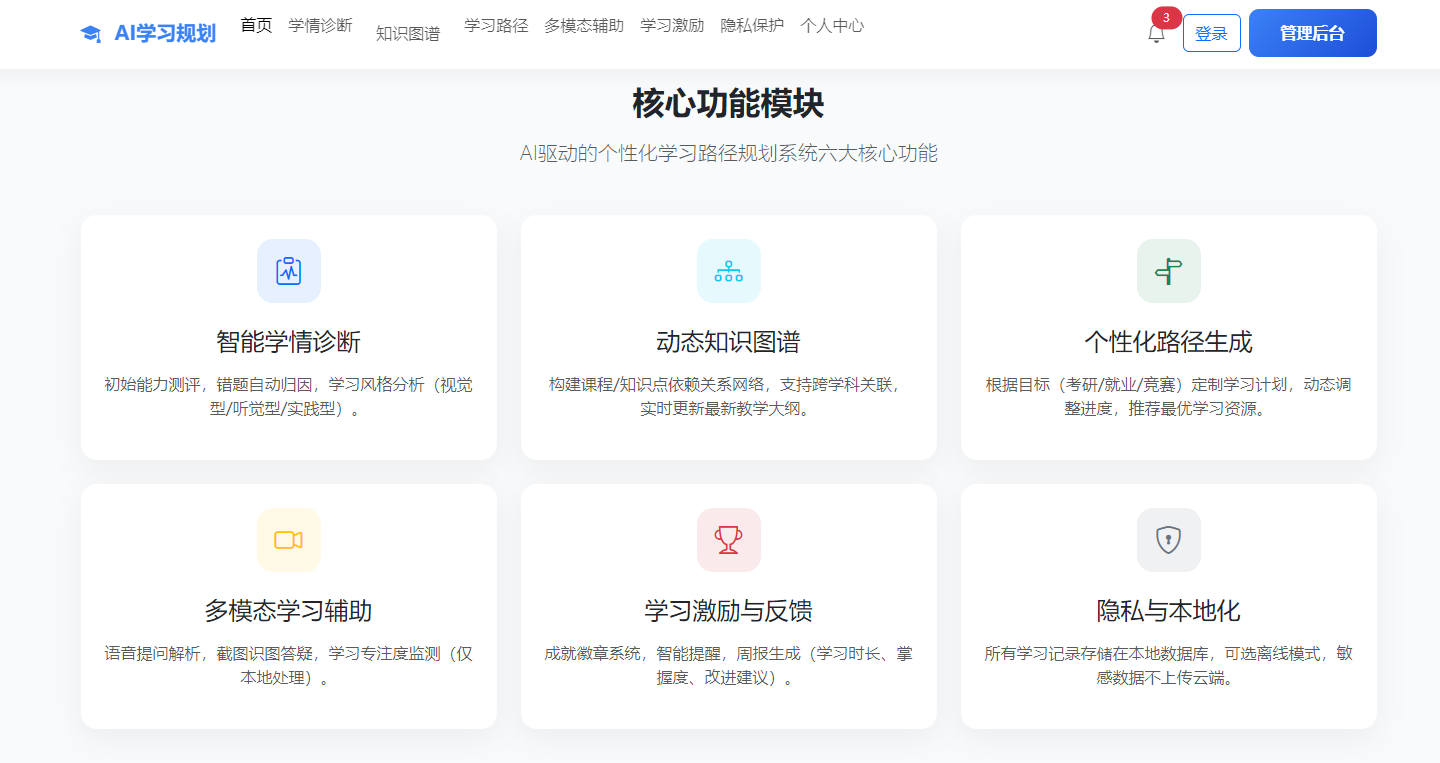1440x763 pixels.
Task: Click the 多模态学习辅助 camera icon
Action: click(289, 540)
